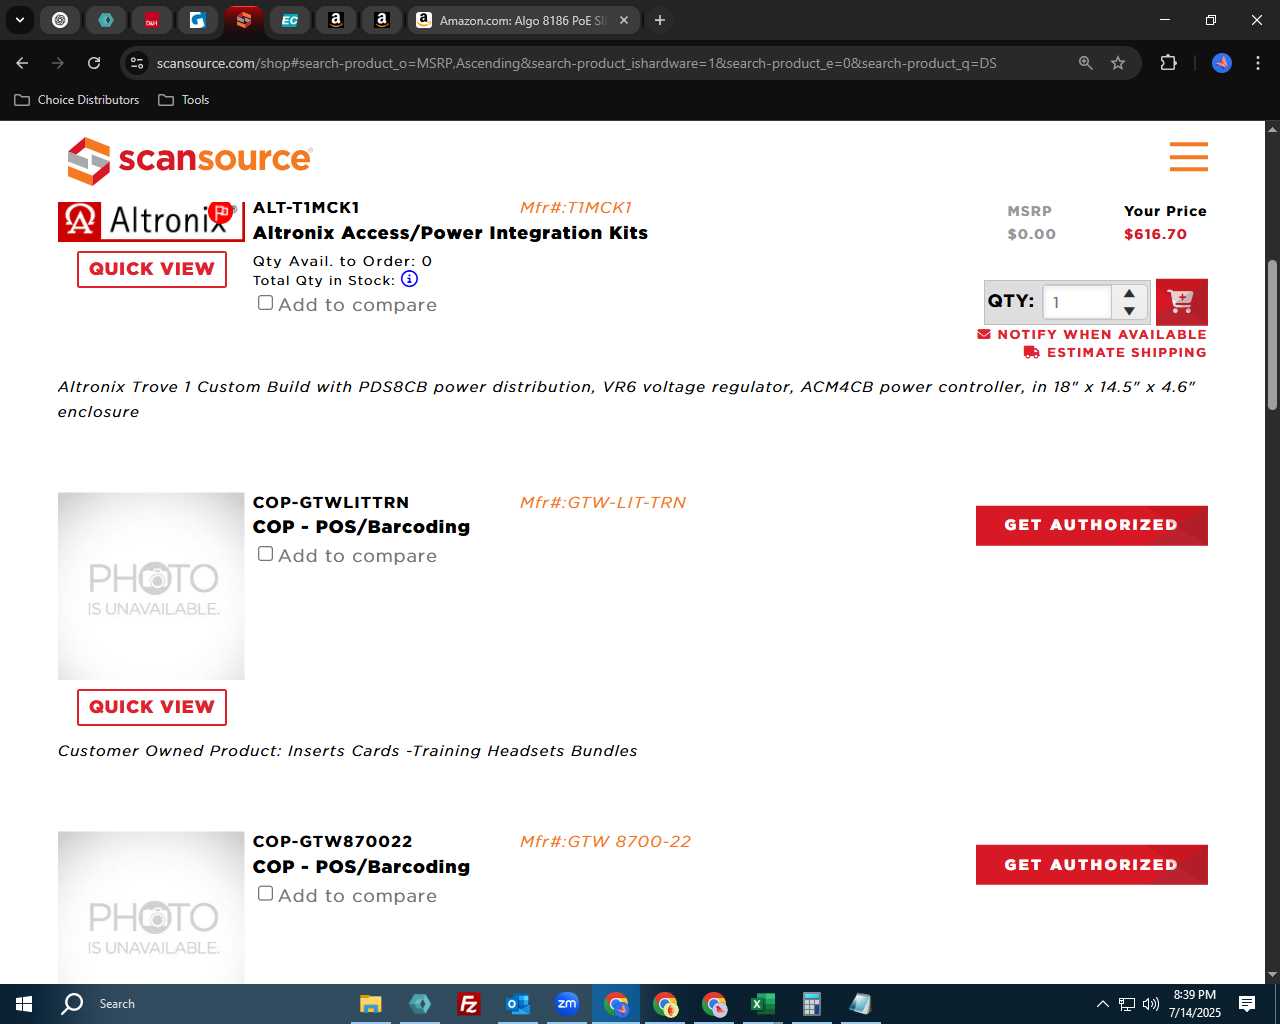Open the ScanSource hamburger menu

(x=1188, y=157)
